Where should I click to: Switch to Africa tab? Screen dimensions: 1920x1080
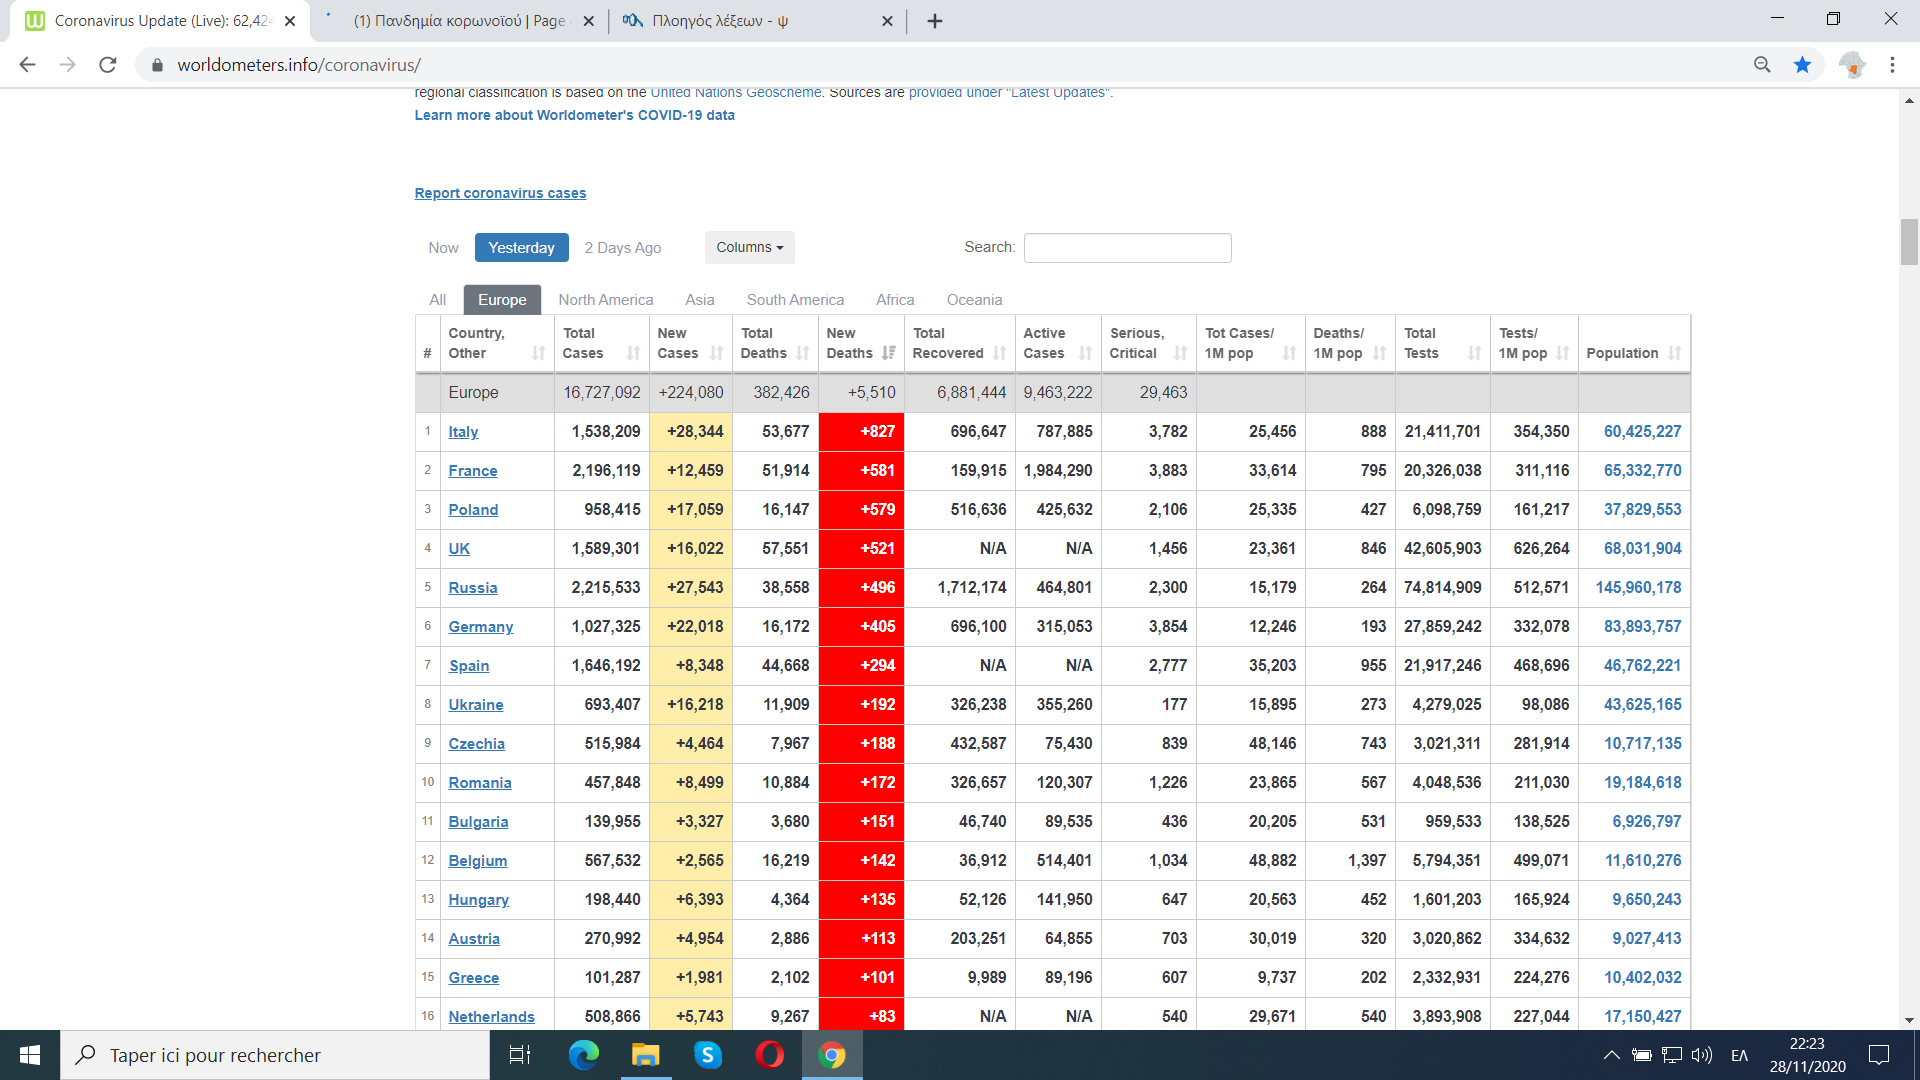(895, 300)
